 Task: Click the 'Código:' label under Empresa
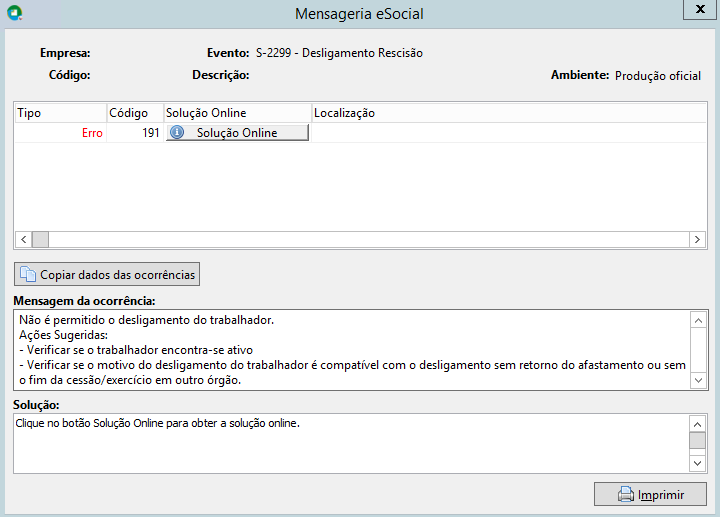(70, 75)
